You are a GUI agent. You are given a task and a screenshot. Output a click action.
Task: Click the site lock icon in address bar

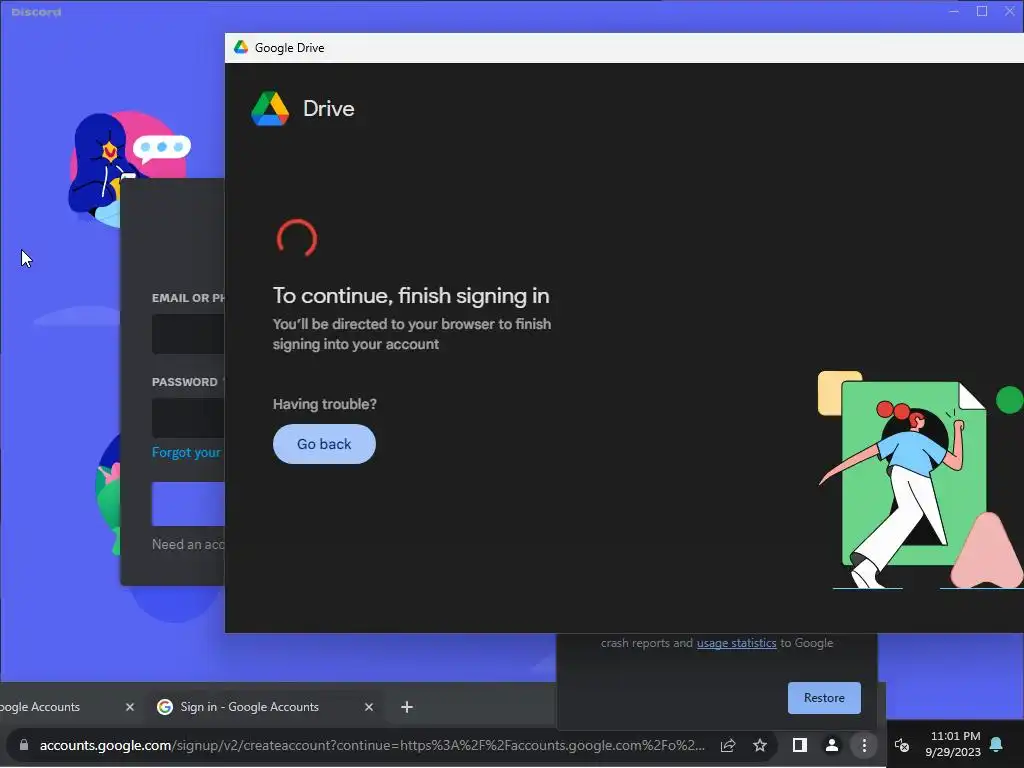coord(24,745)
